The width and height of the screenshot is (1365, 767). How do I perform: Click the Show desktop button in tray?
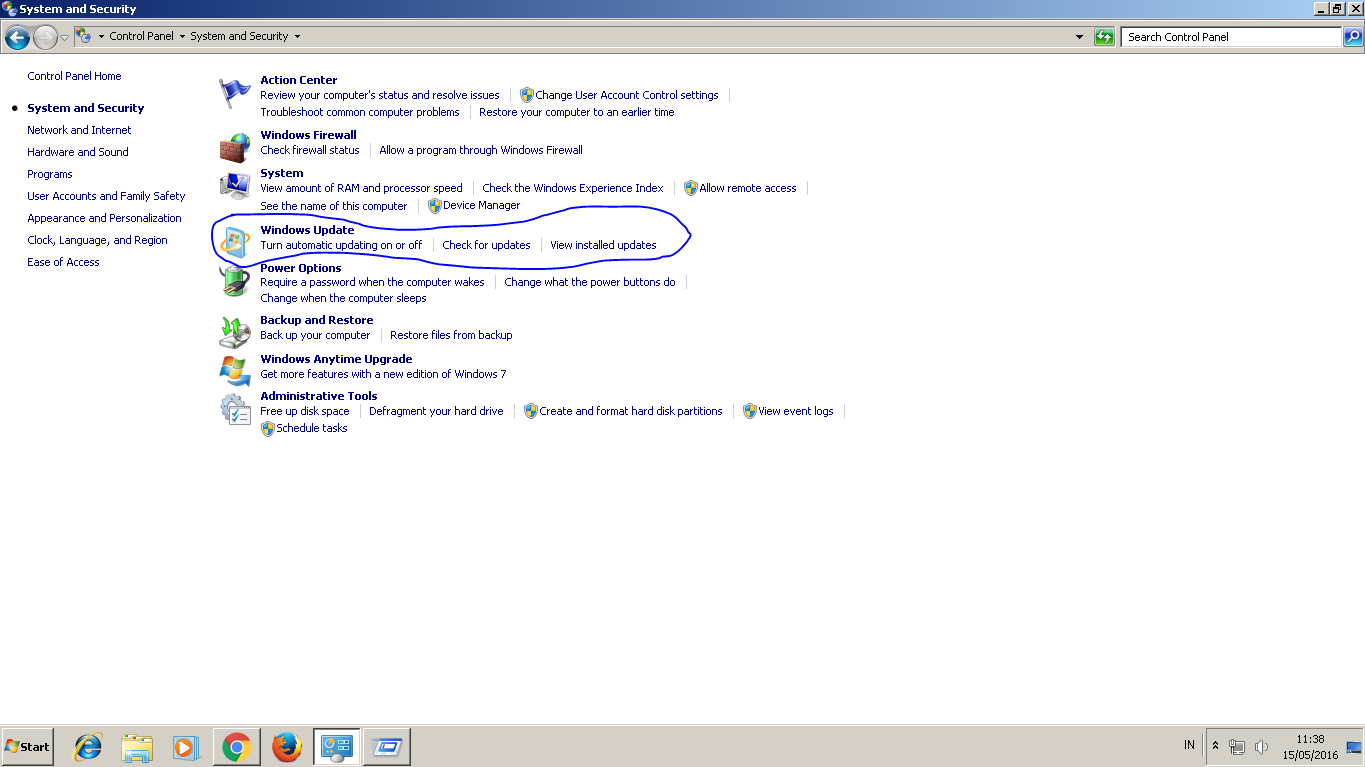coord(1354,747)
